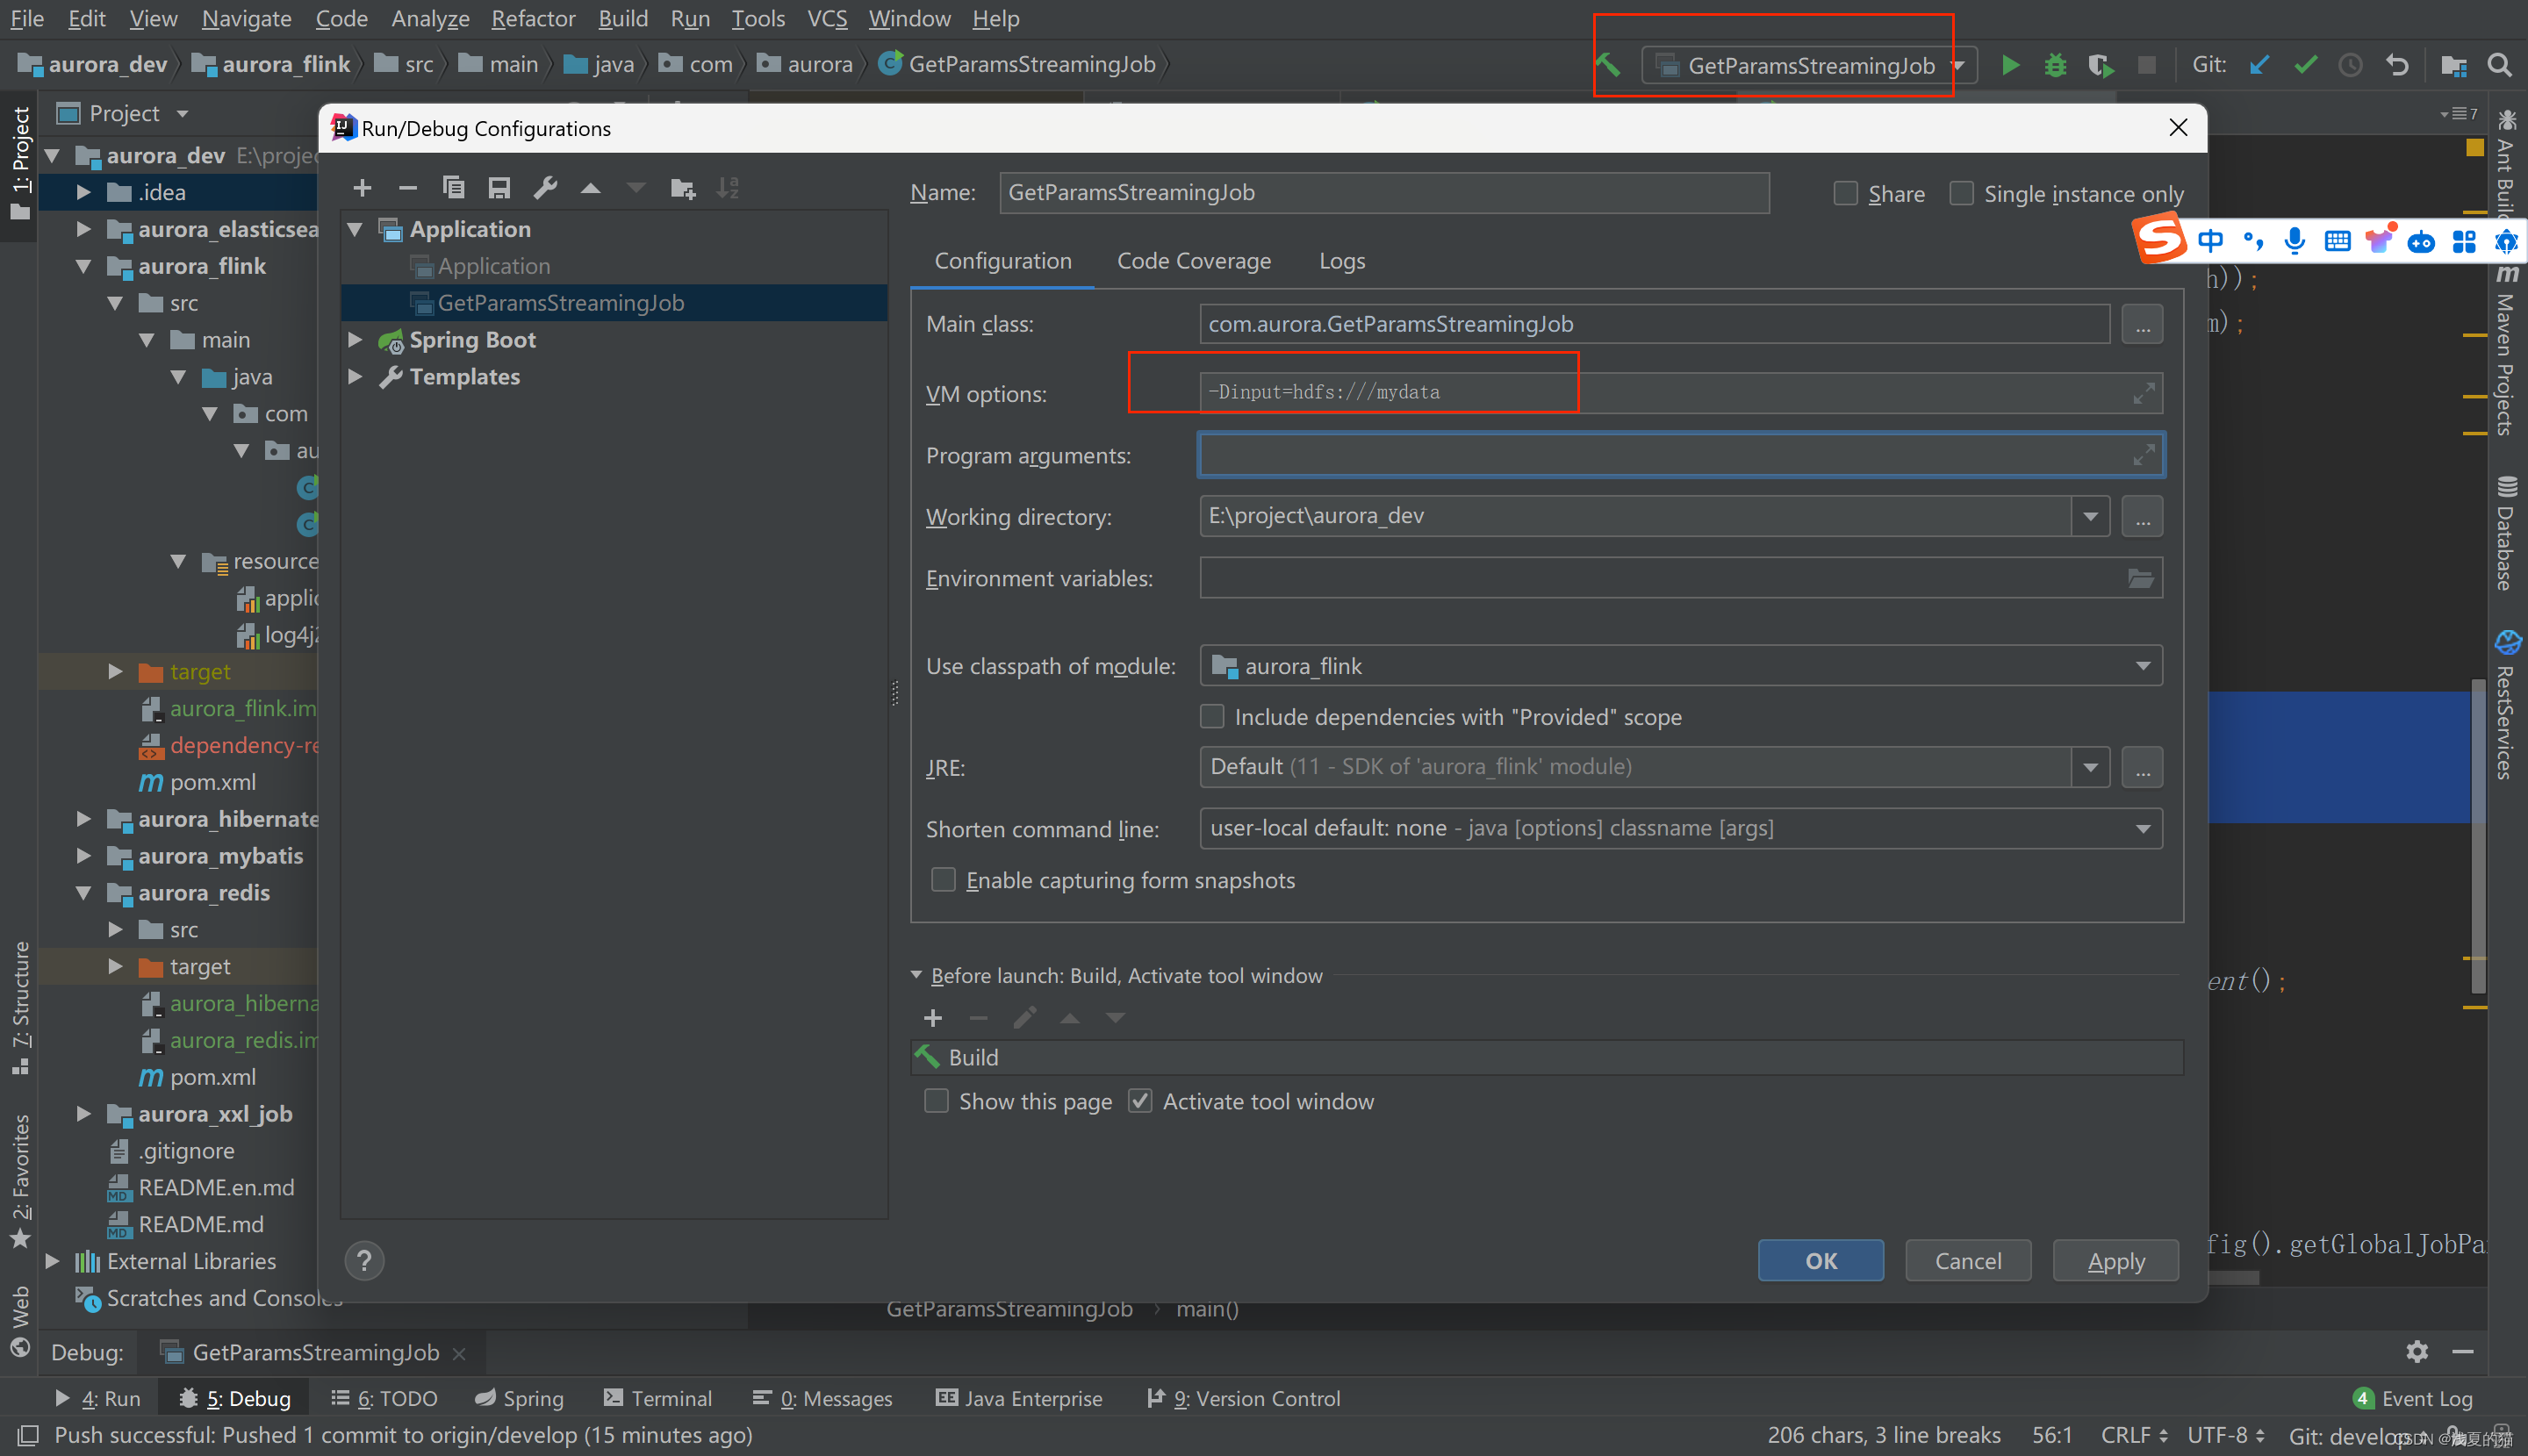Click the Cancel button
Viewport: 2528px width, 1456px height.
1967,1261
